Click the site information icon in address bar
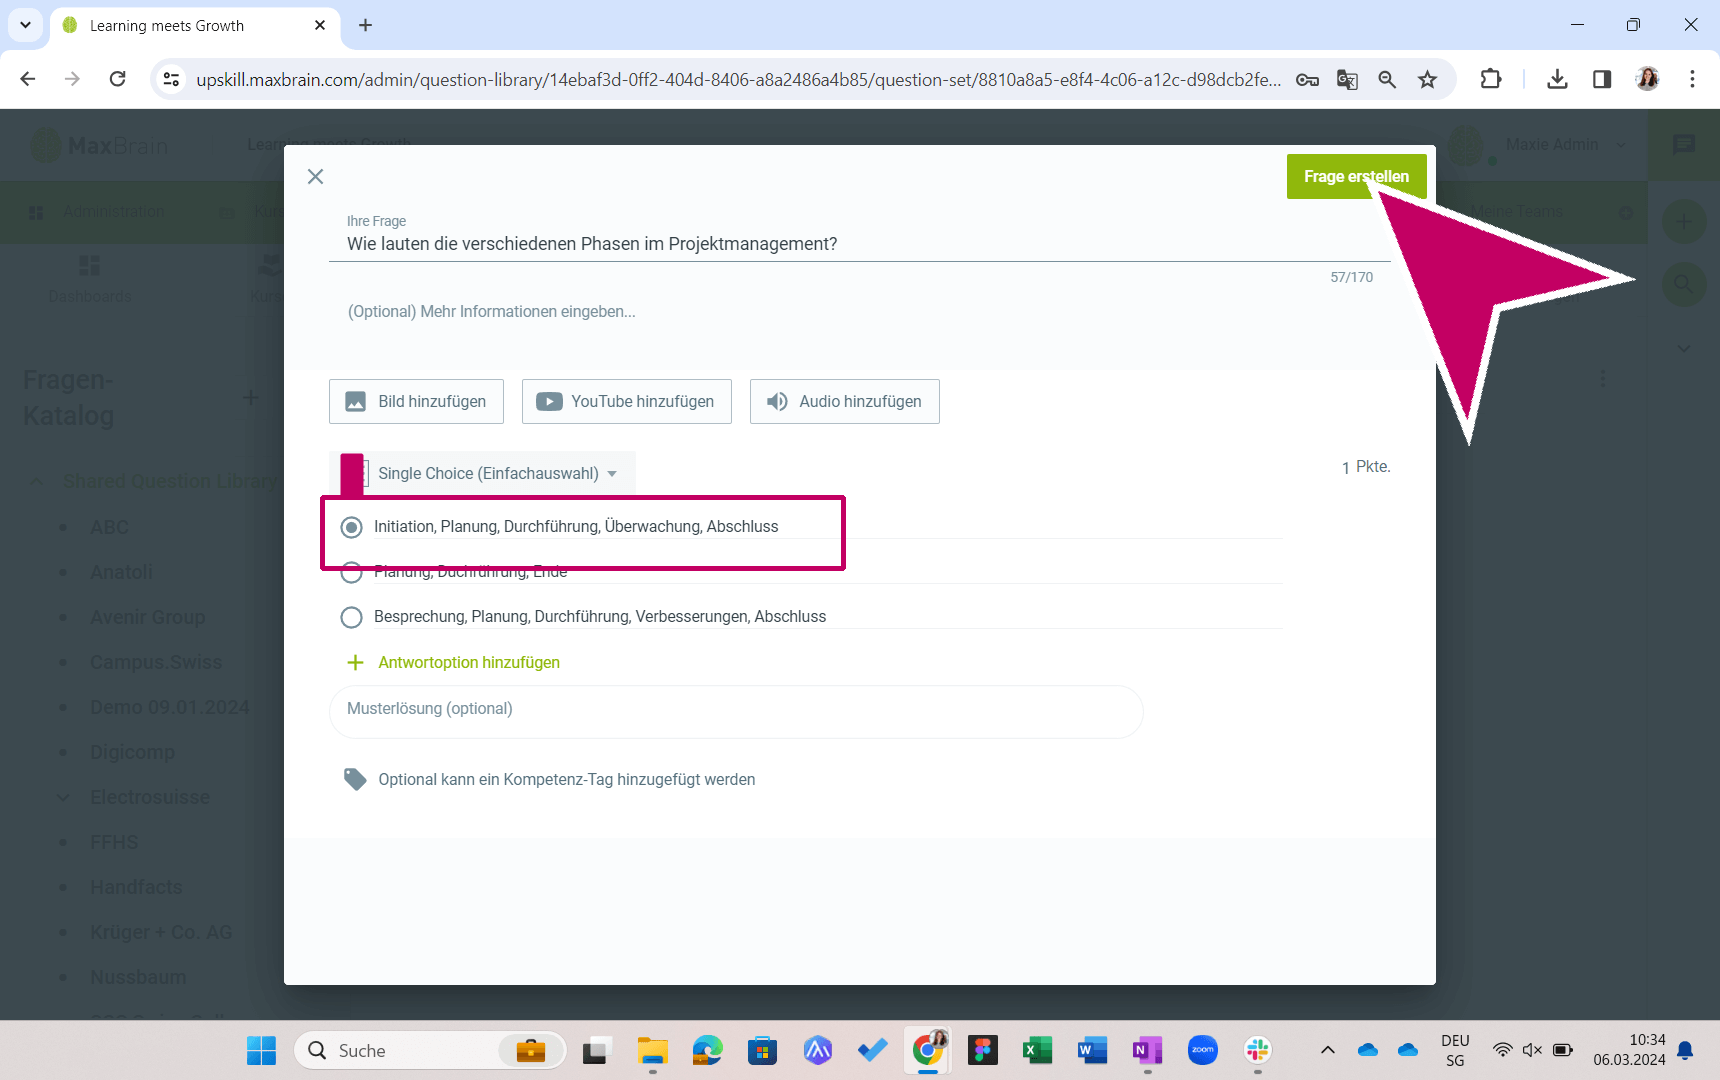This screenshot has height=1080, width=1720. point(172,79)
